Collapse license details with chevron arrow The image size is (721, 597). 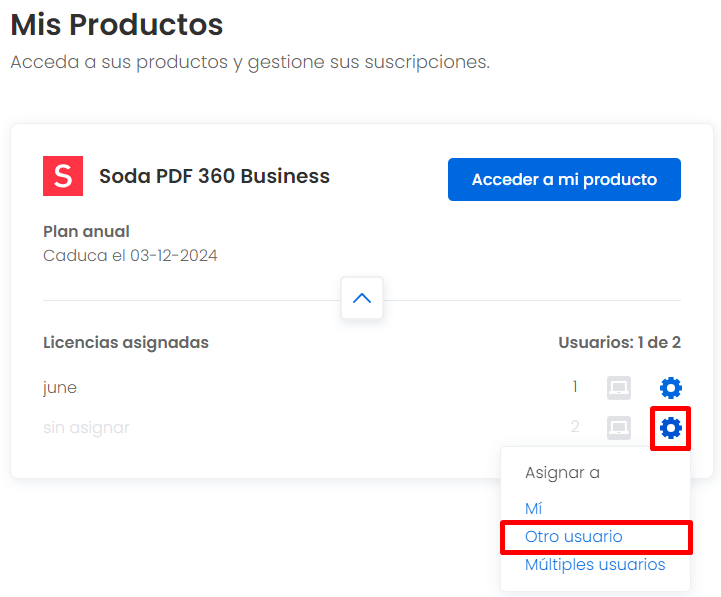pos(362,298)
